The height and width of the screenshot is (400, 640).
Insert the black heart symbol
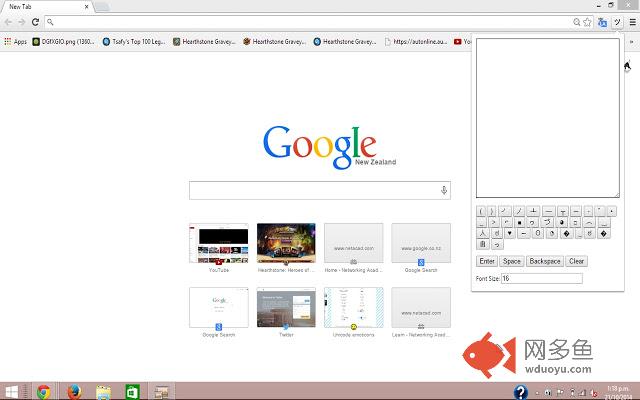click(509, 233)
